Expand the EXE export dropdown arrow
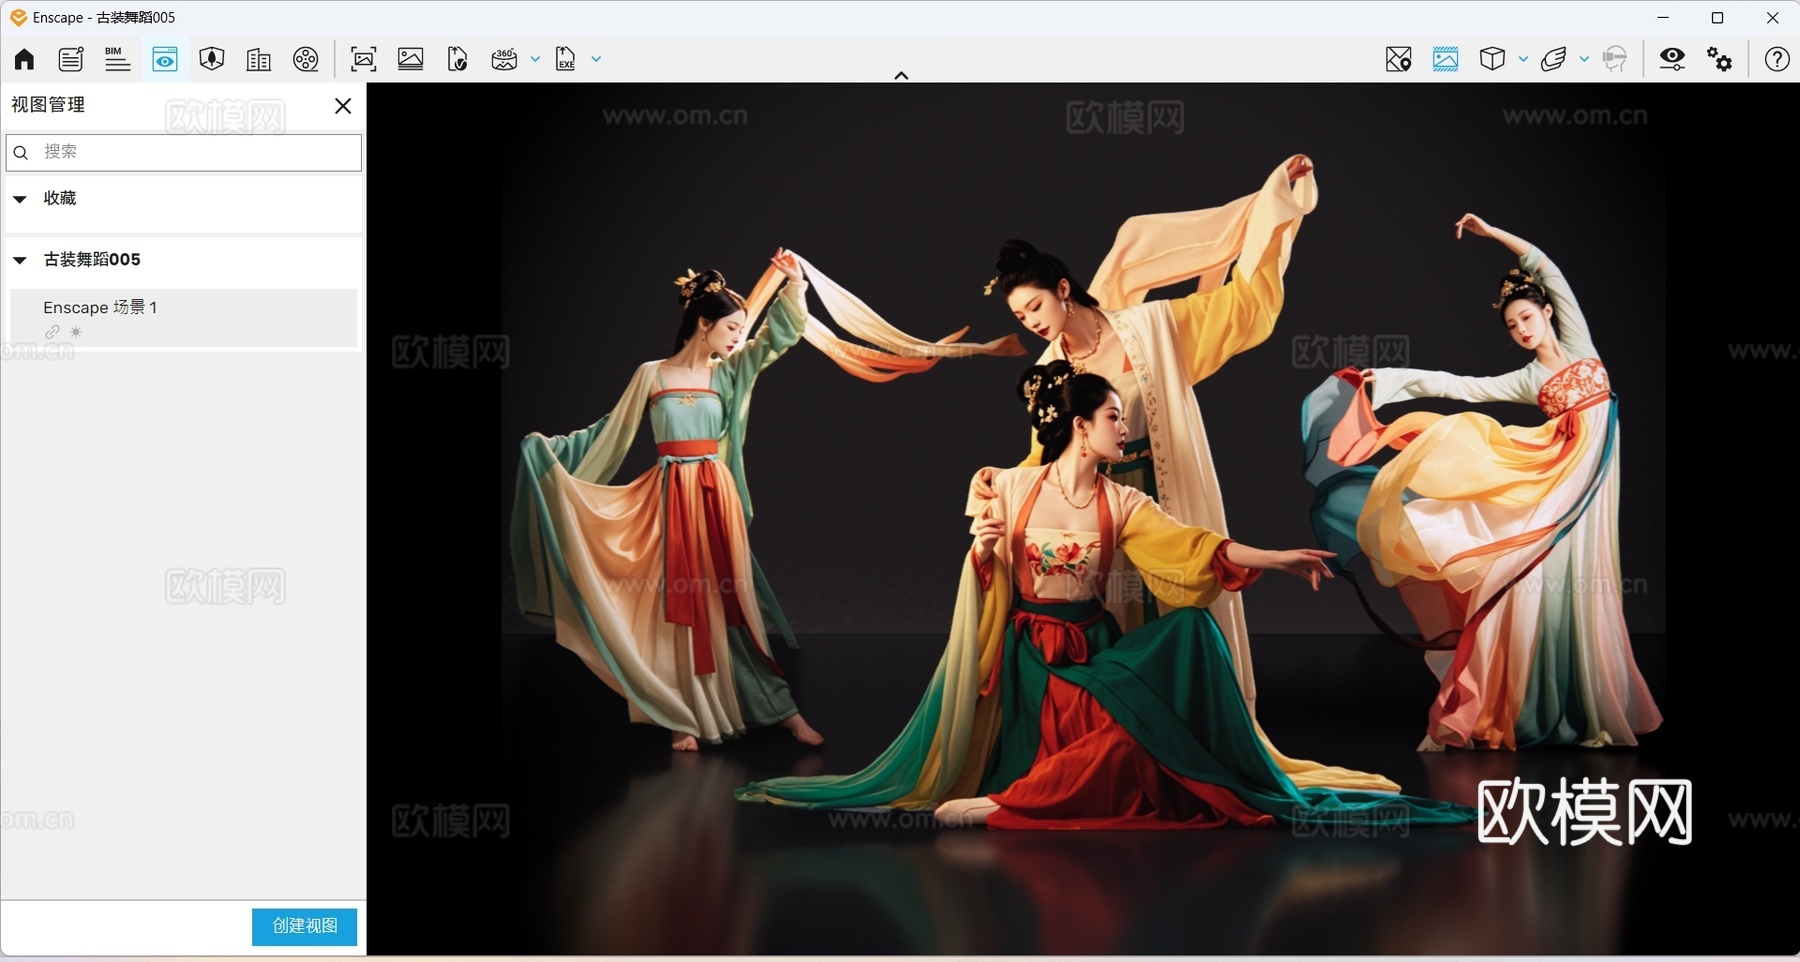This screenshot has width=1800, height=962. coord(596,60)
